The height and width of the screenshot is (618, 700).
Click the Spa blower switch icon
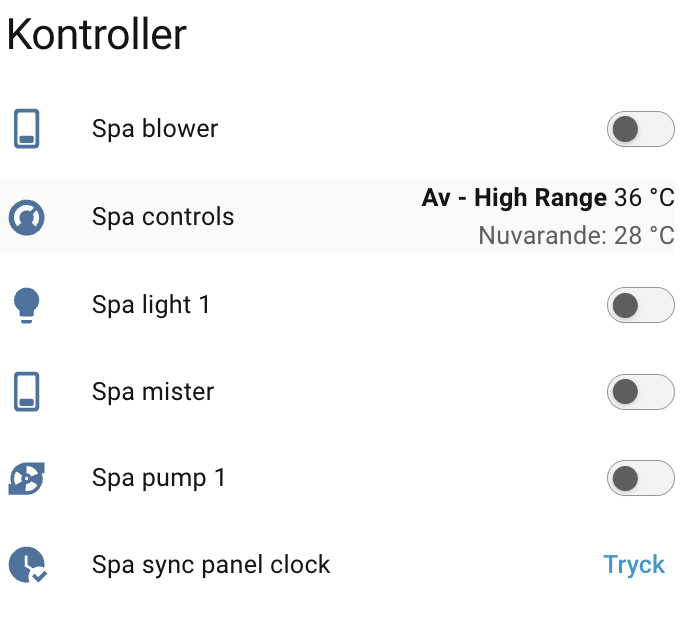(26, 129)
